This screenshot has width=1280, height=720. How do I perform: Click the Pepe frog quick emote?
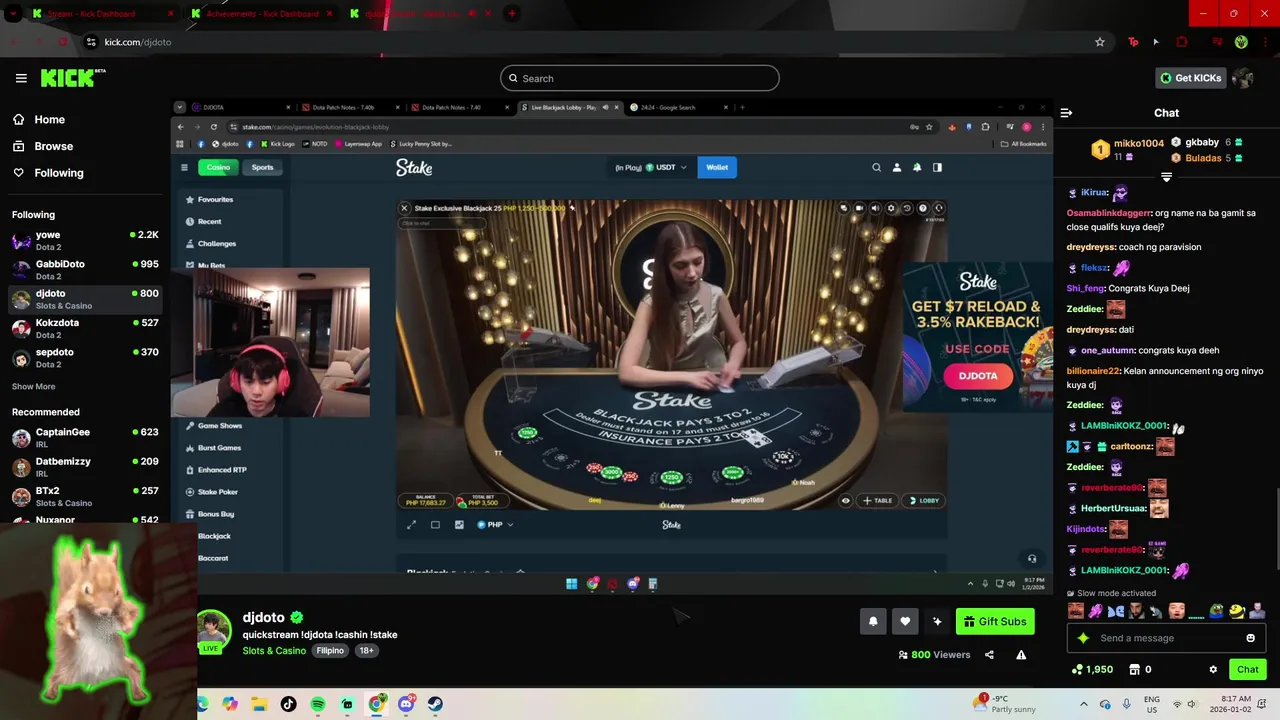1217,611
